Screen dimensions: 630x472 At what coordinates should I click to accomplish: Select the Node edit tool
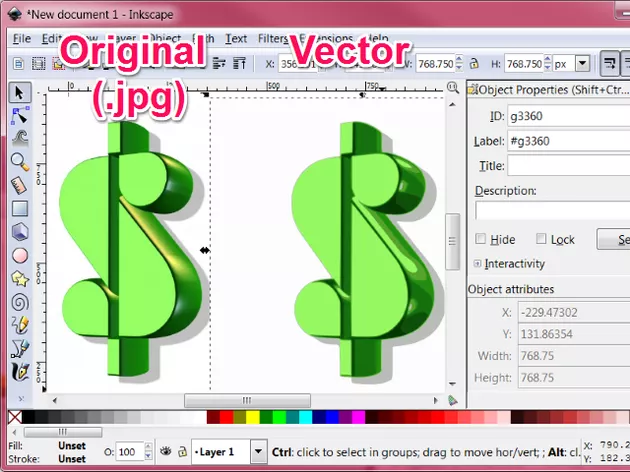pyautogui.click(x=19, y=115)
